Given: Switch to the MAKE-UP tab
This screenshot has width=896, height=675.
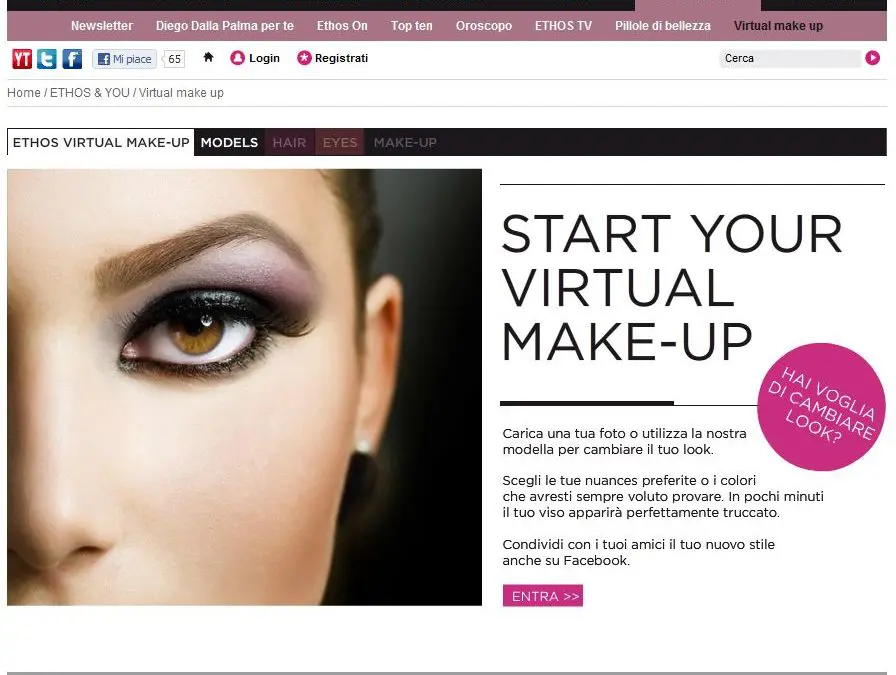Looking at the screenshot, I should tap(405, 142).
